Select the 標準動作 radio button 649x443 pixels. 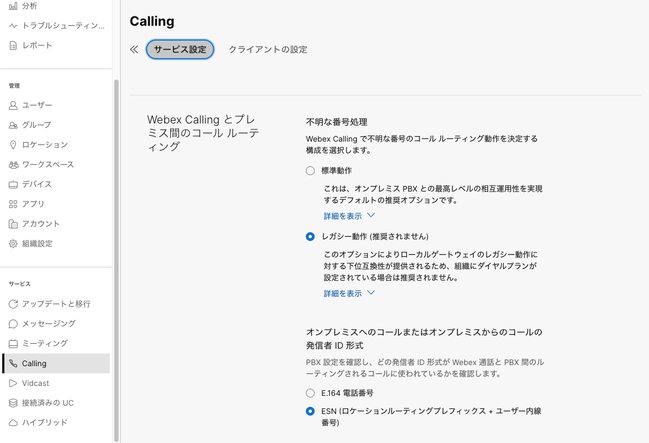pyautogui.click(x=310, y=171)
